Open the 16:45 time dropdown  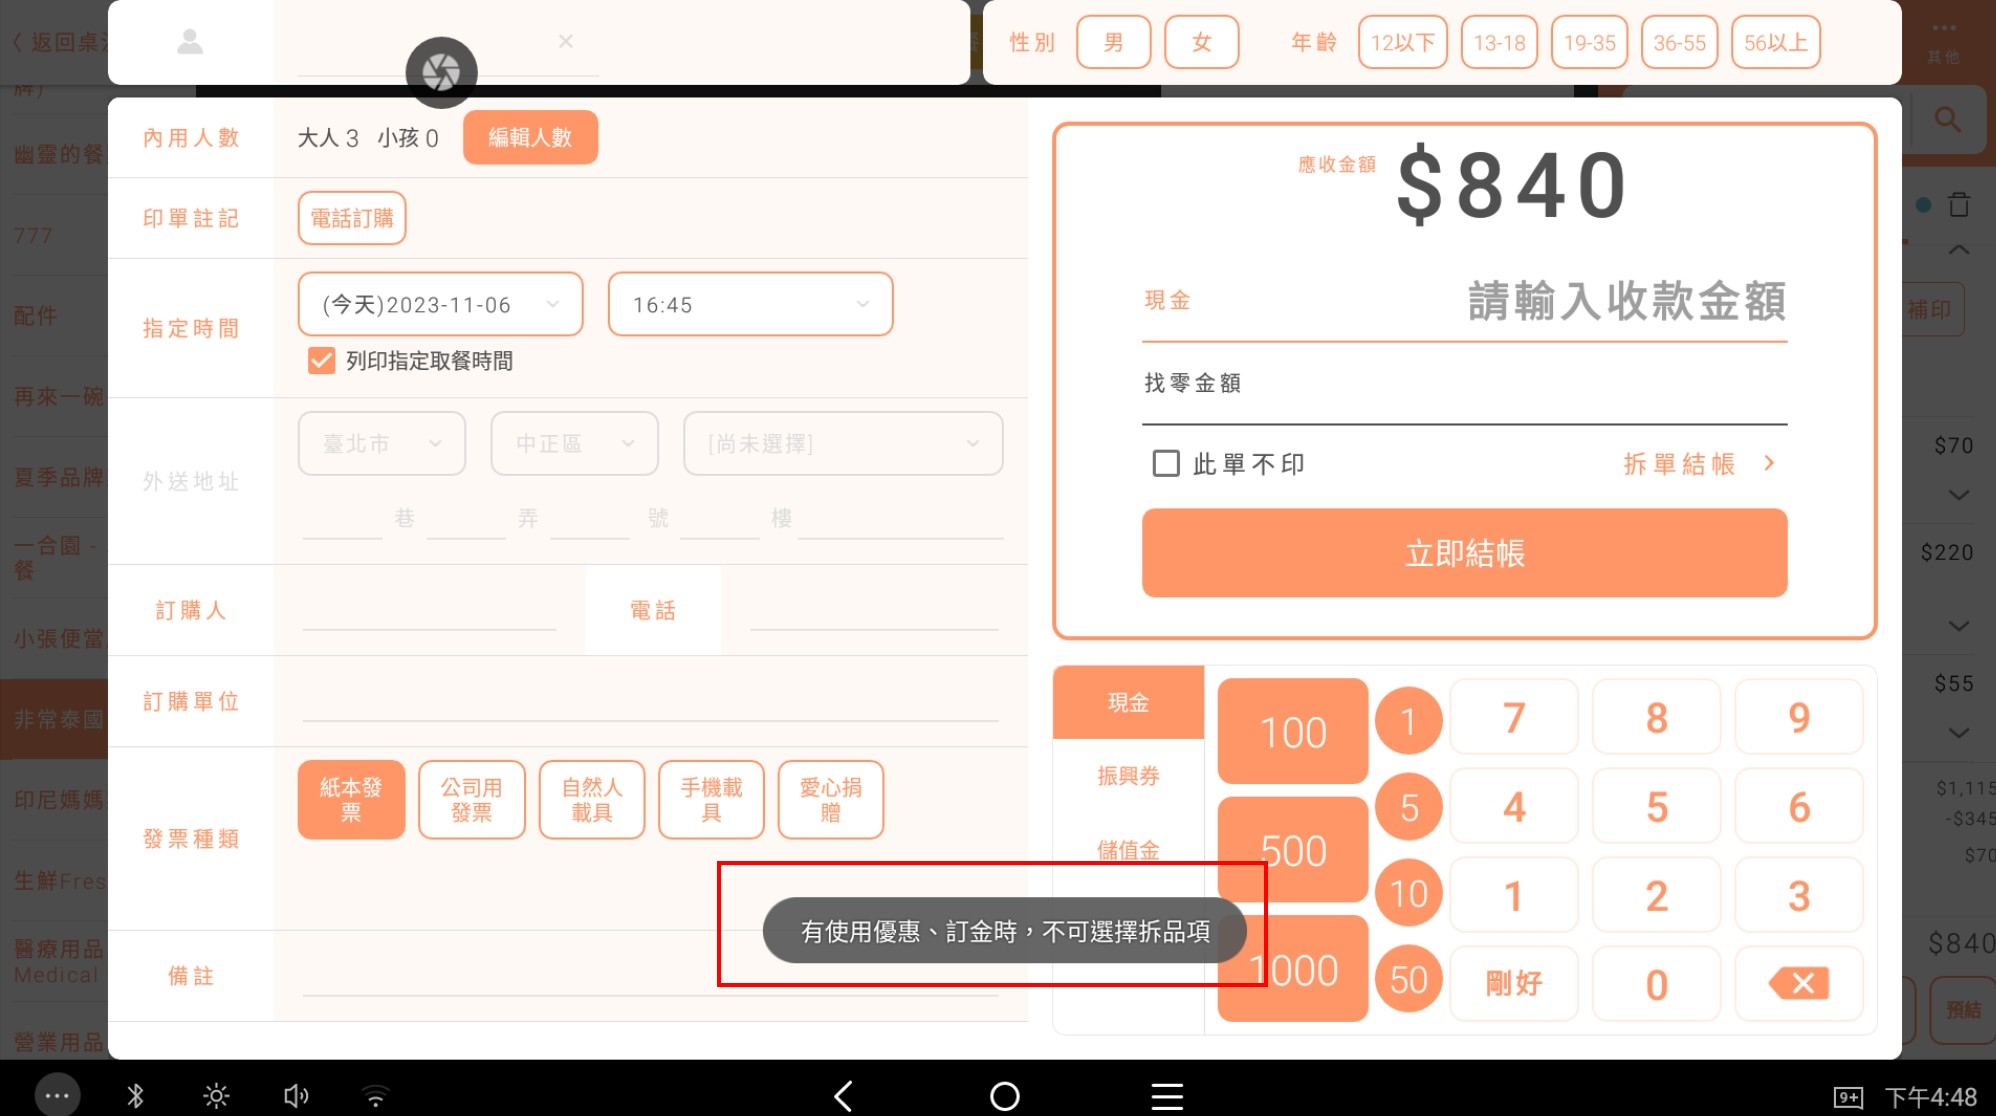point(750,304)
